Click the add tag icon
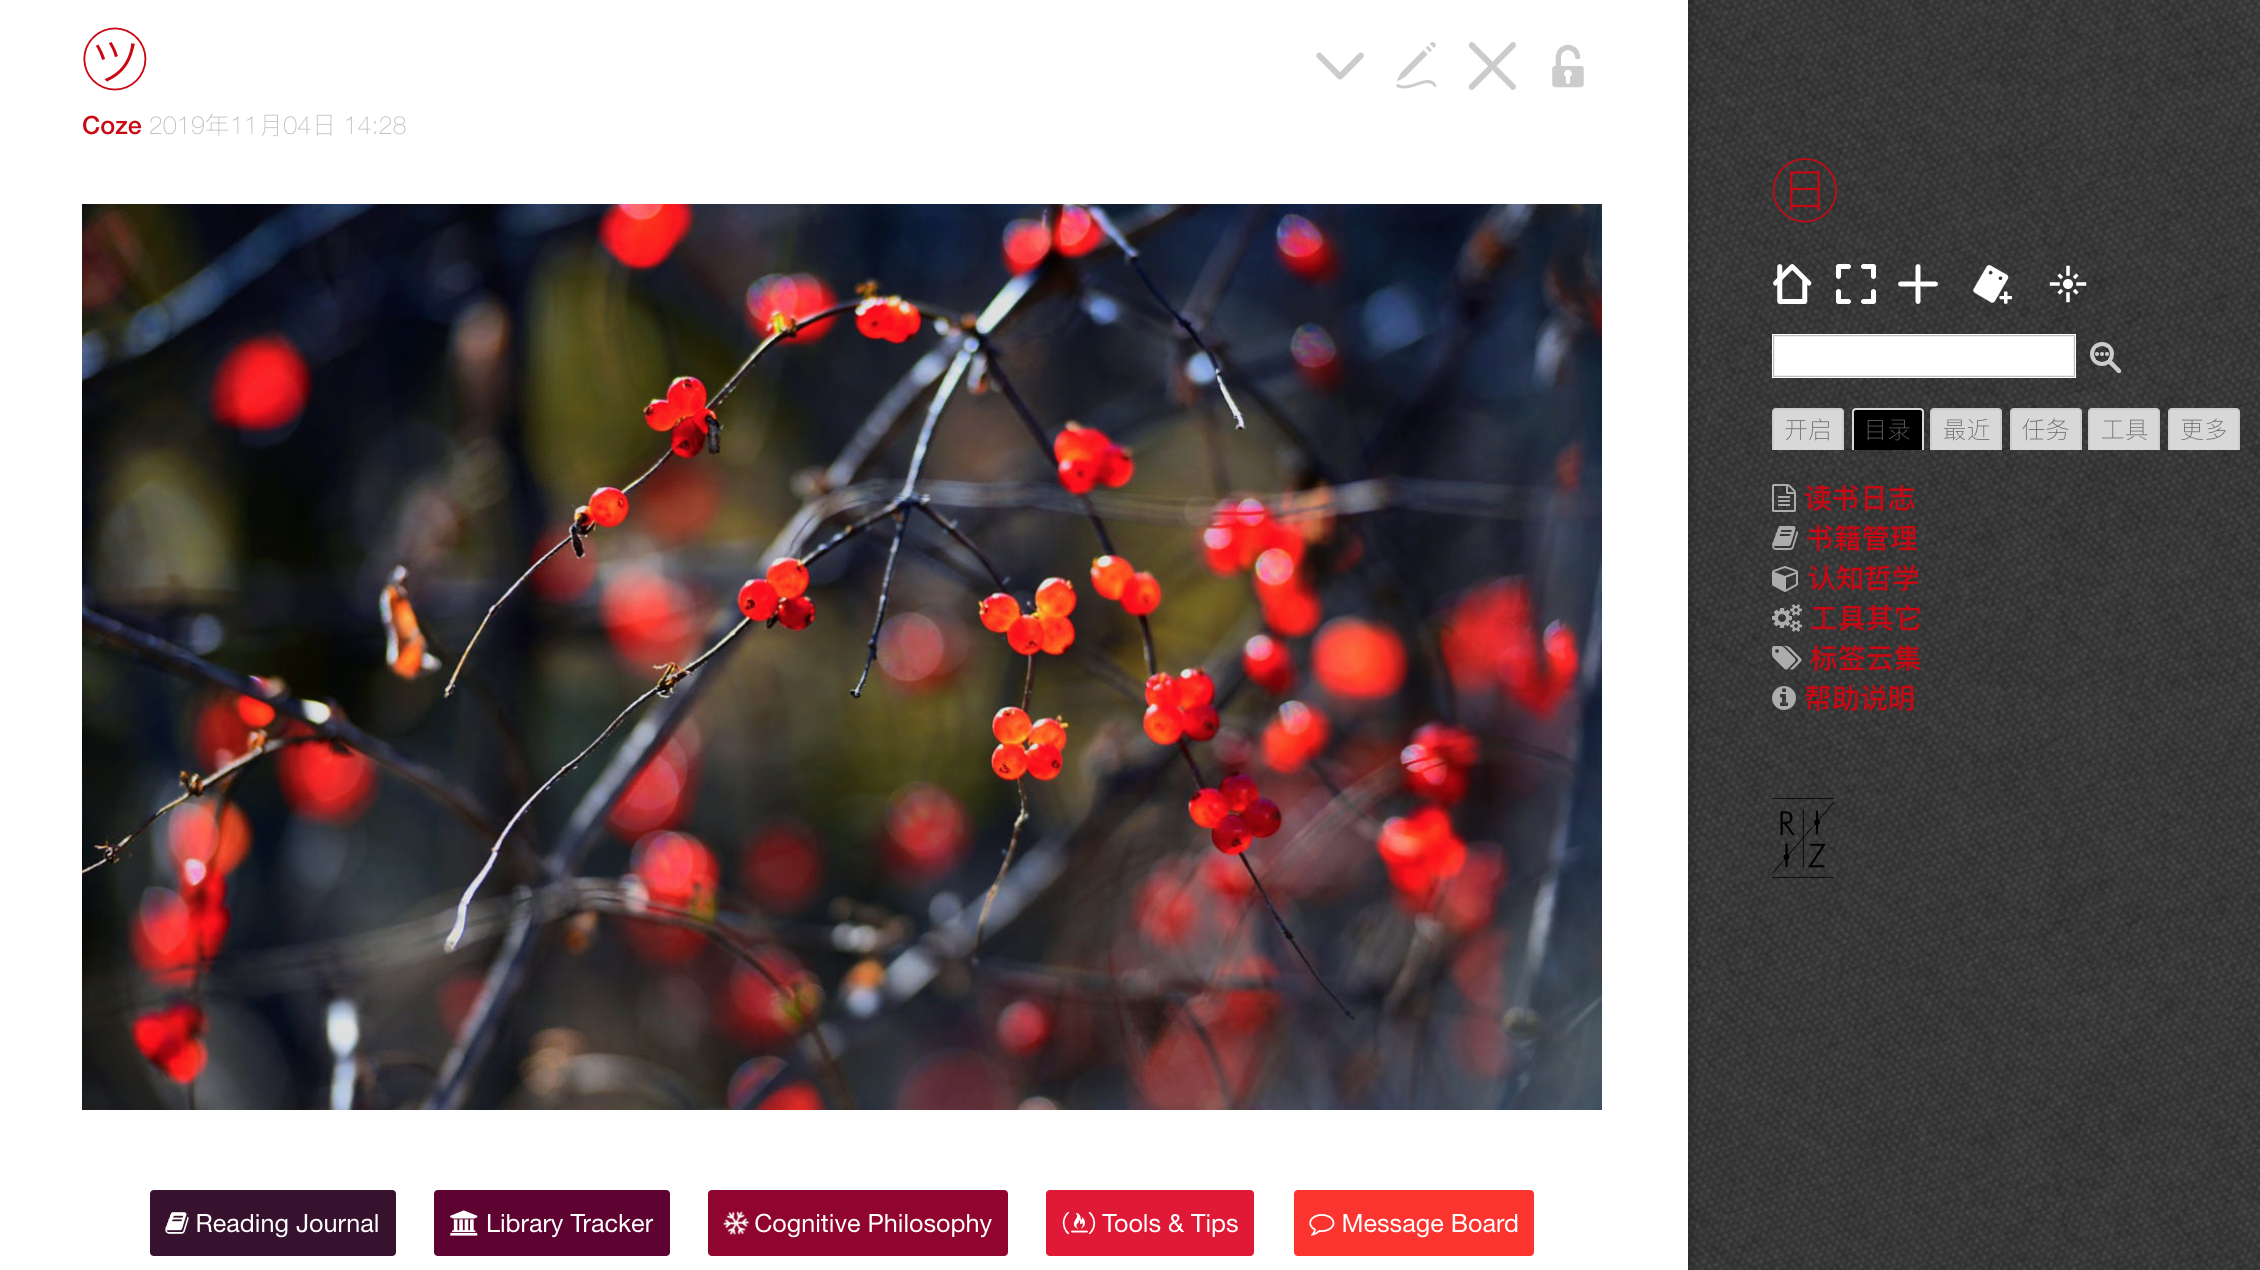Screen dimensions: 2260x1270 pos(1992,284)
